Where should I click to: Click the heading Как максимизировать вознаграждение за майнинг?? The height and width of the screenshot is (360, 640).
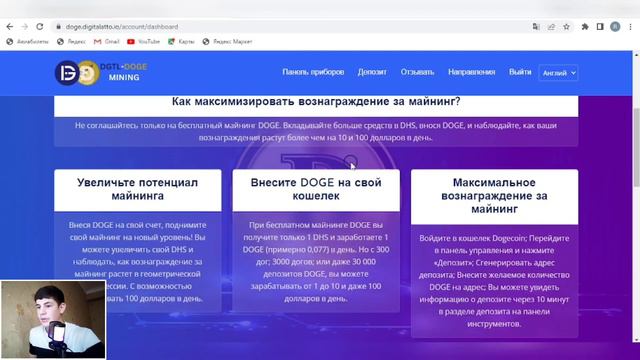pos(316,101)
